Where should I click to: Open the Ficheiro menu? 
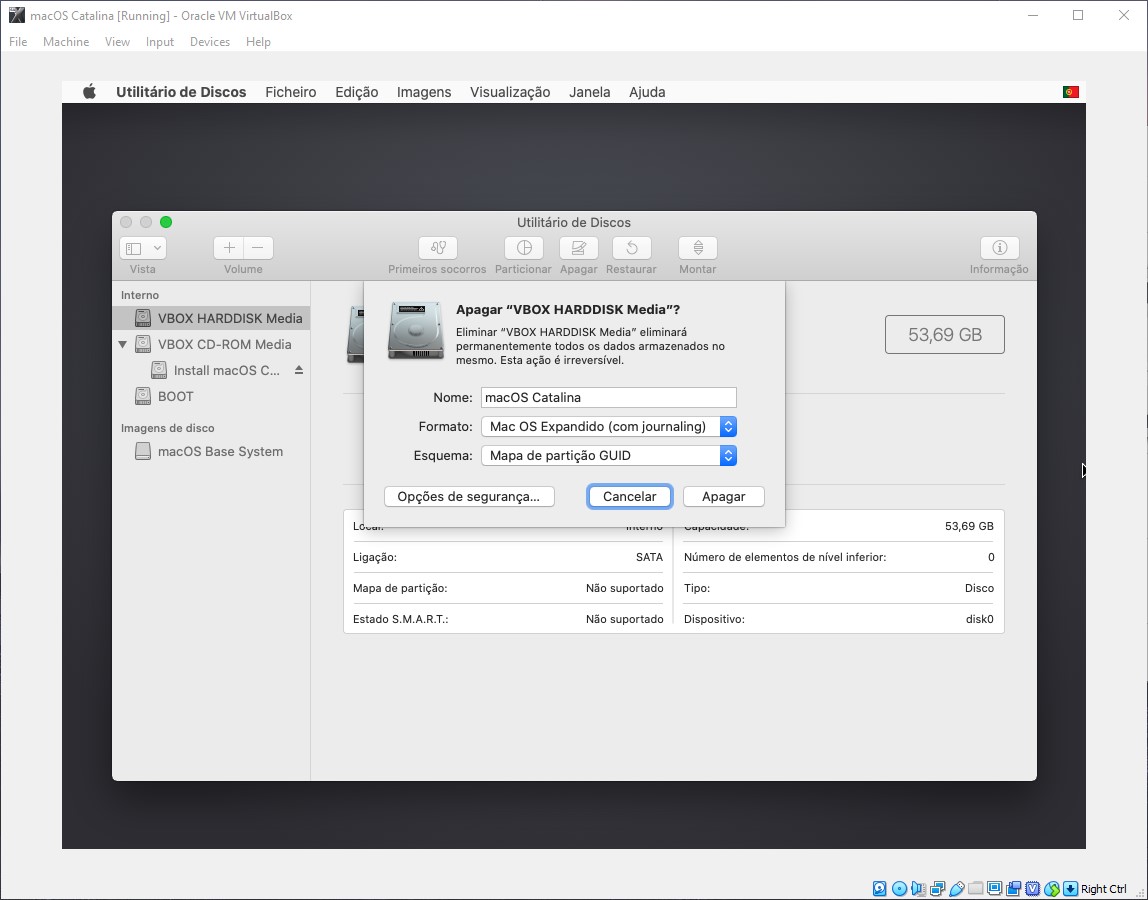pos(291,92)
